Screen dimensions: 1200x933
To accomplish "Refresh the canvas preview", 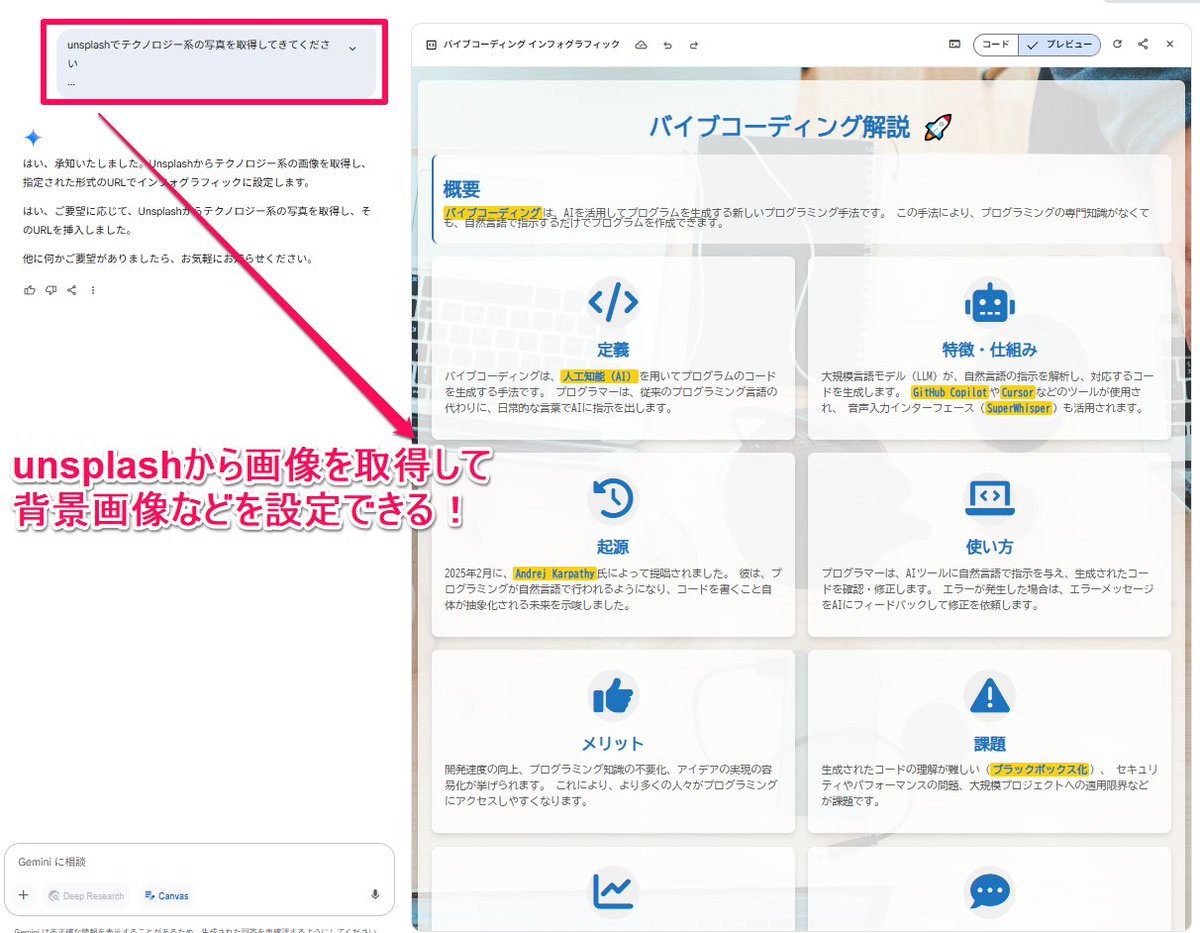I will [x=1118, y=45].
